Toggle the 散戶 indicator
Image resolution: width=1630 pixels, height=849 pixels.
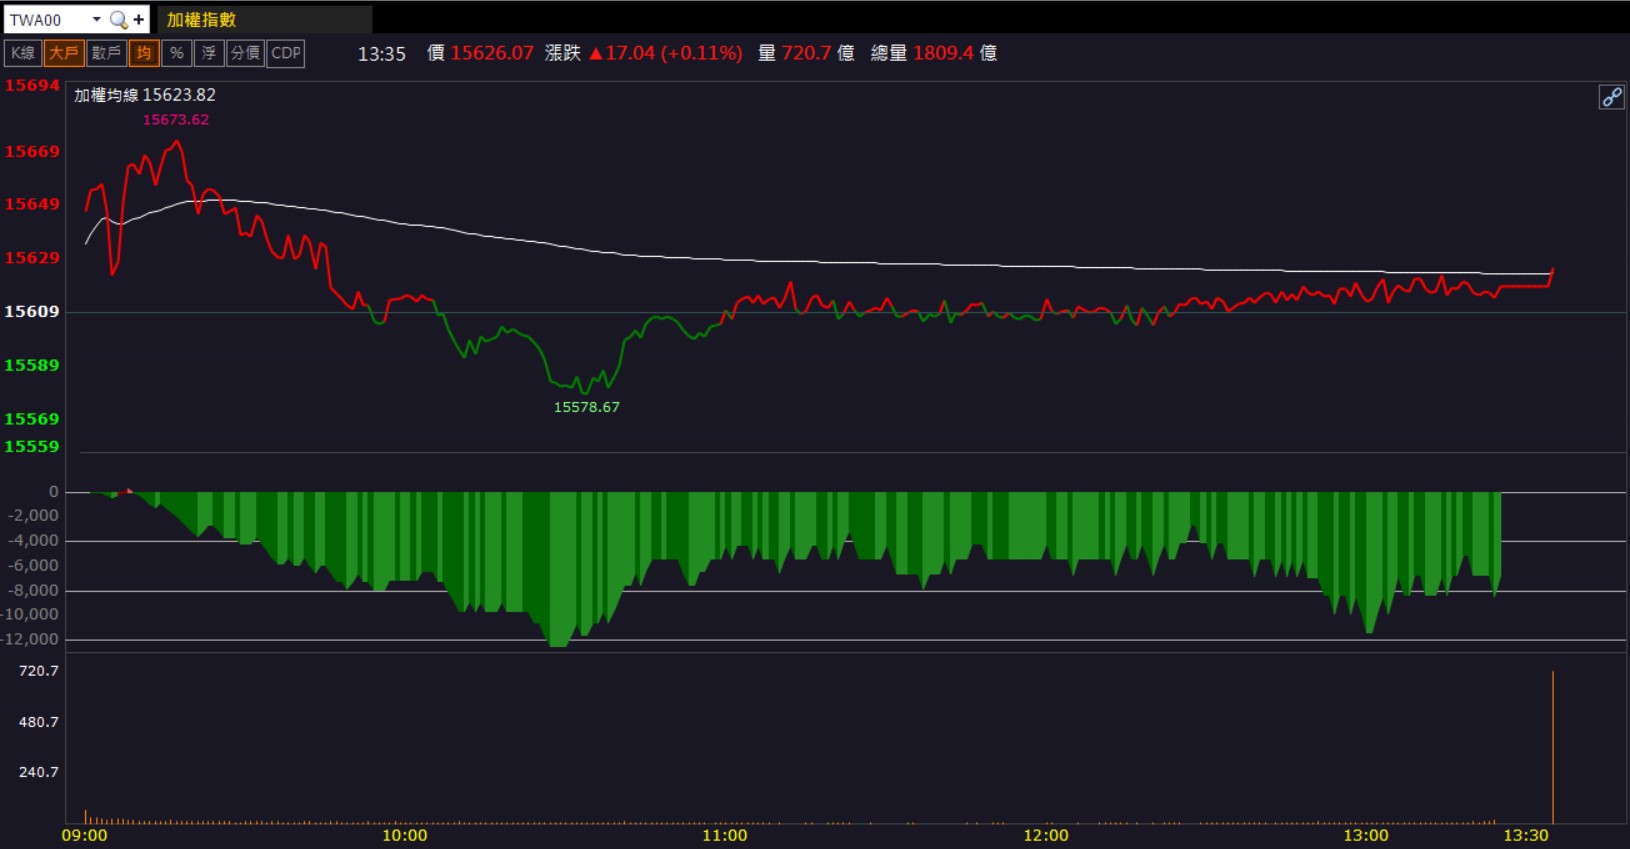pyautogui.click(x=106, y=53)
